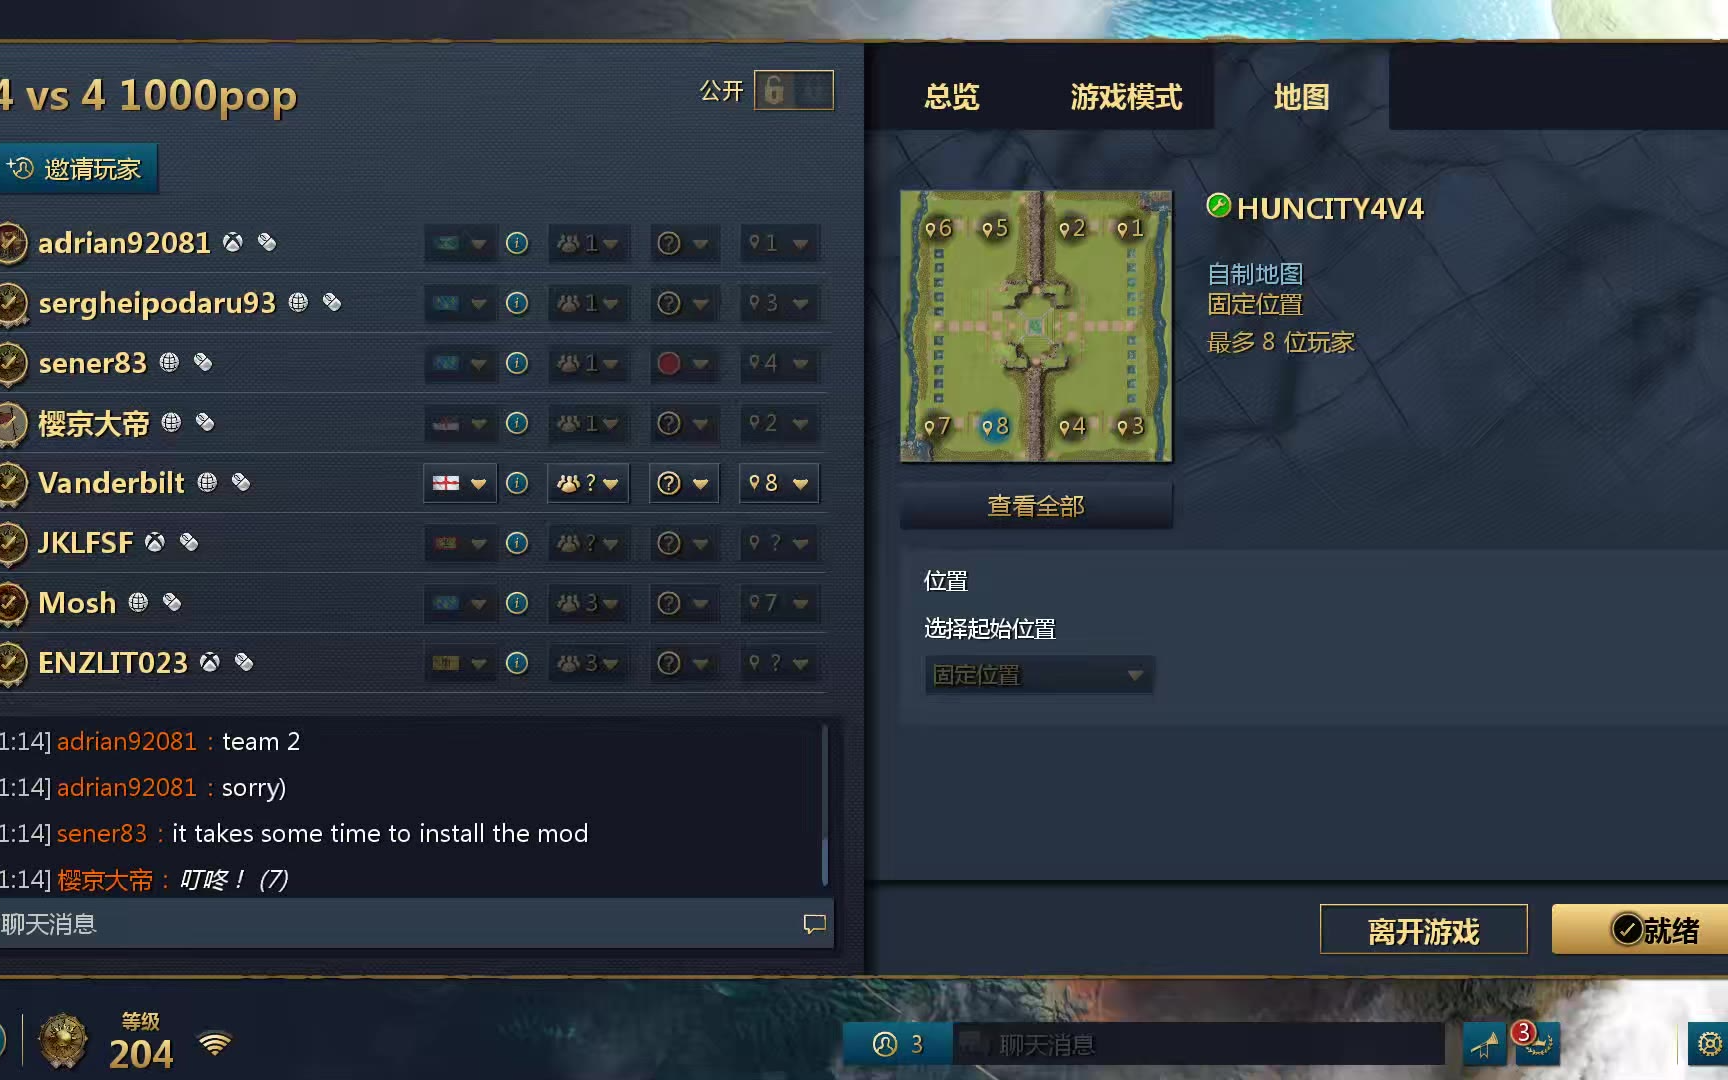The height and width of the screenshot is (1080, 1728).
Task: Open Vanderbilt's player color dropdown
Action: (683, 483)
